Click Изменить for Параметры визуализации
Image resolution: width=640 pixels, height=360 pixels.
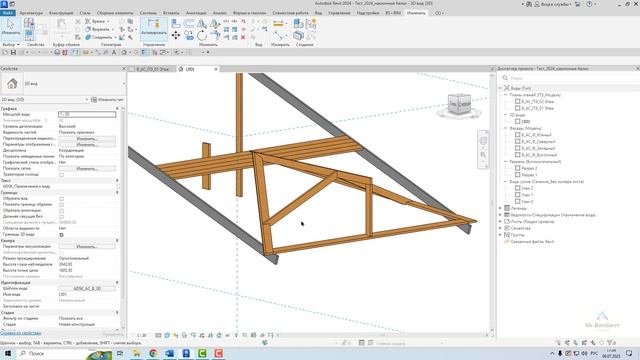pyautogui.click(x=87, y=247)
